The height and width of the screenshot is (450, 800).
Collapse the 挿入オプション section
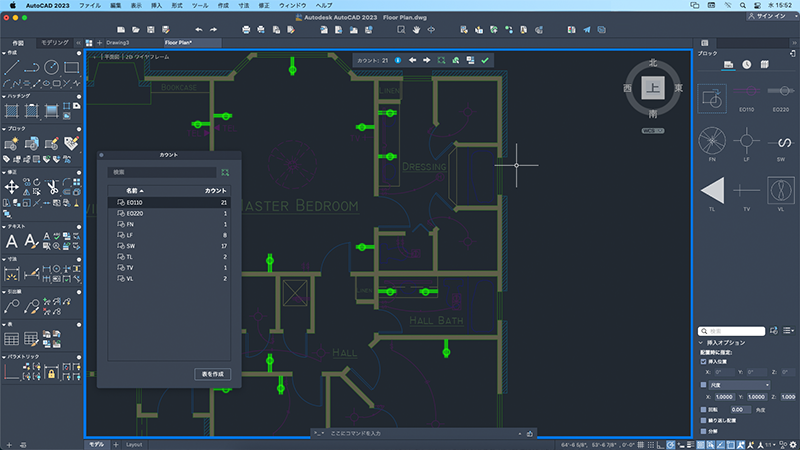(701, 343)
